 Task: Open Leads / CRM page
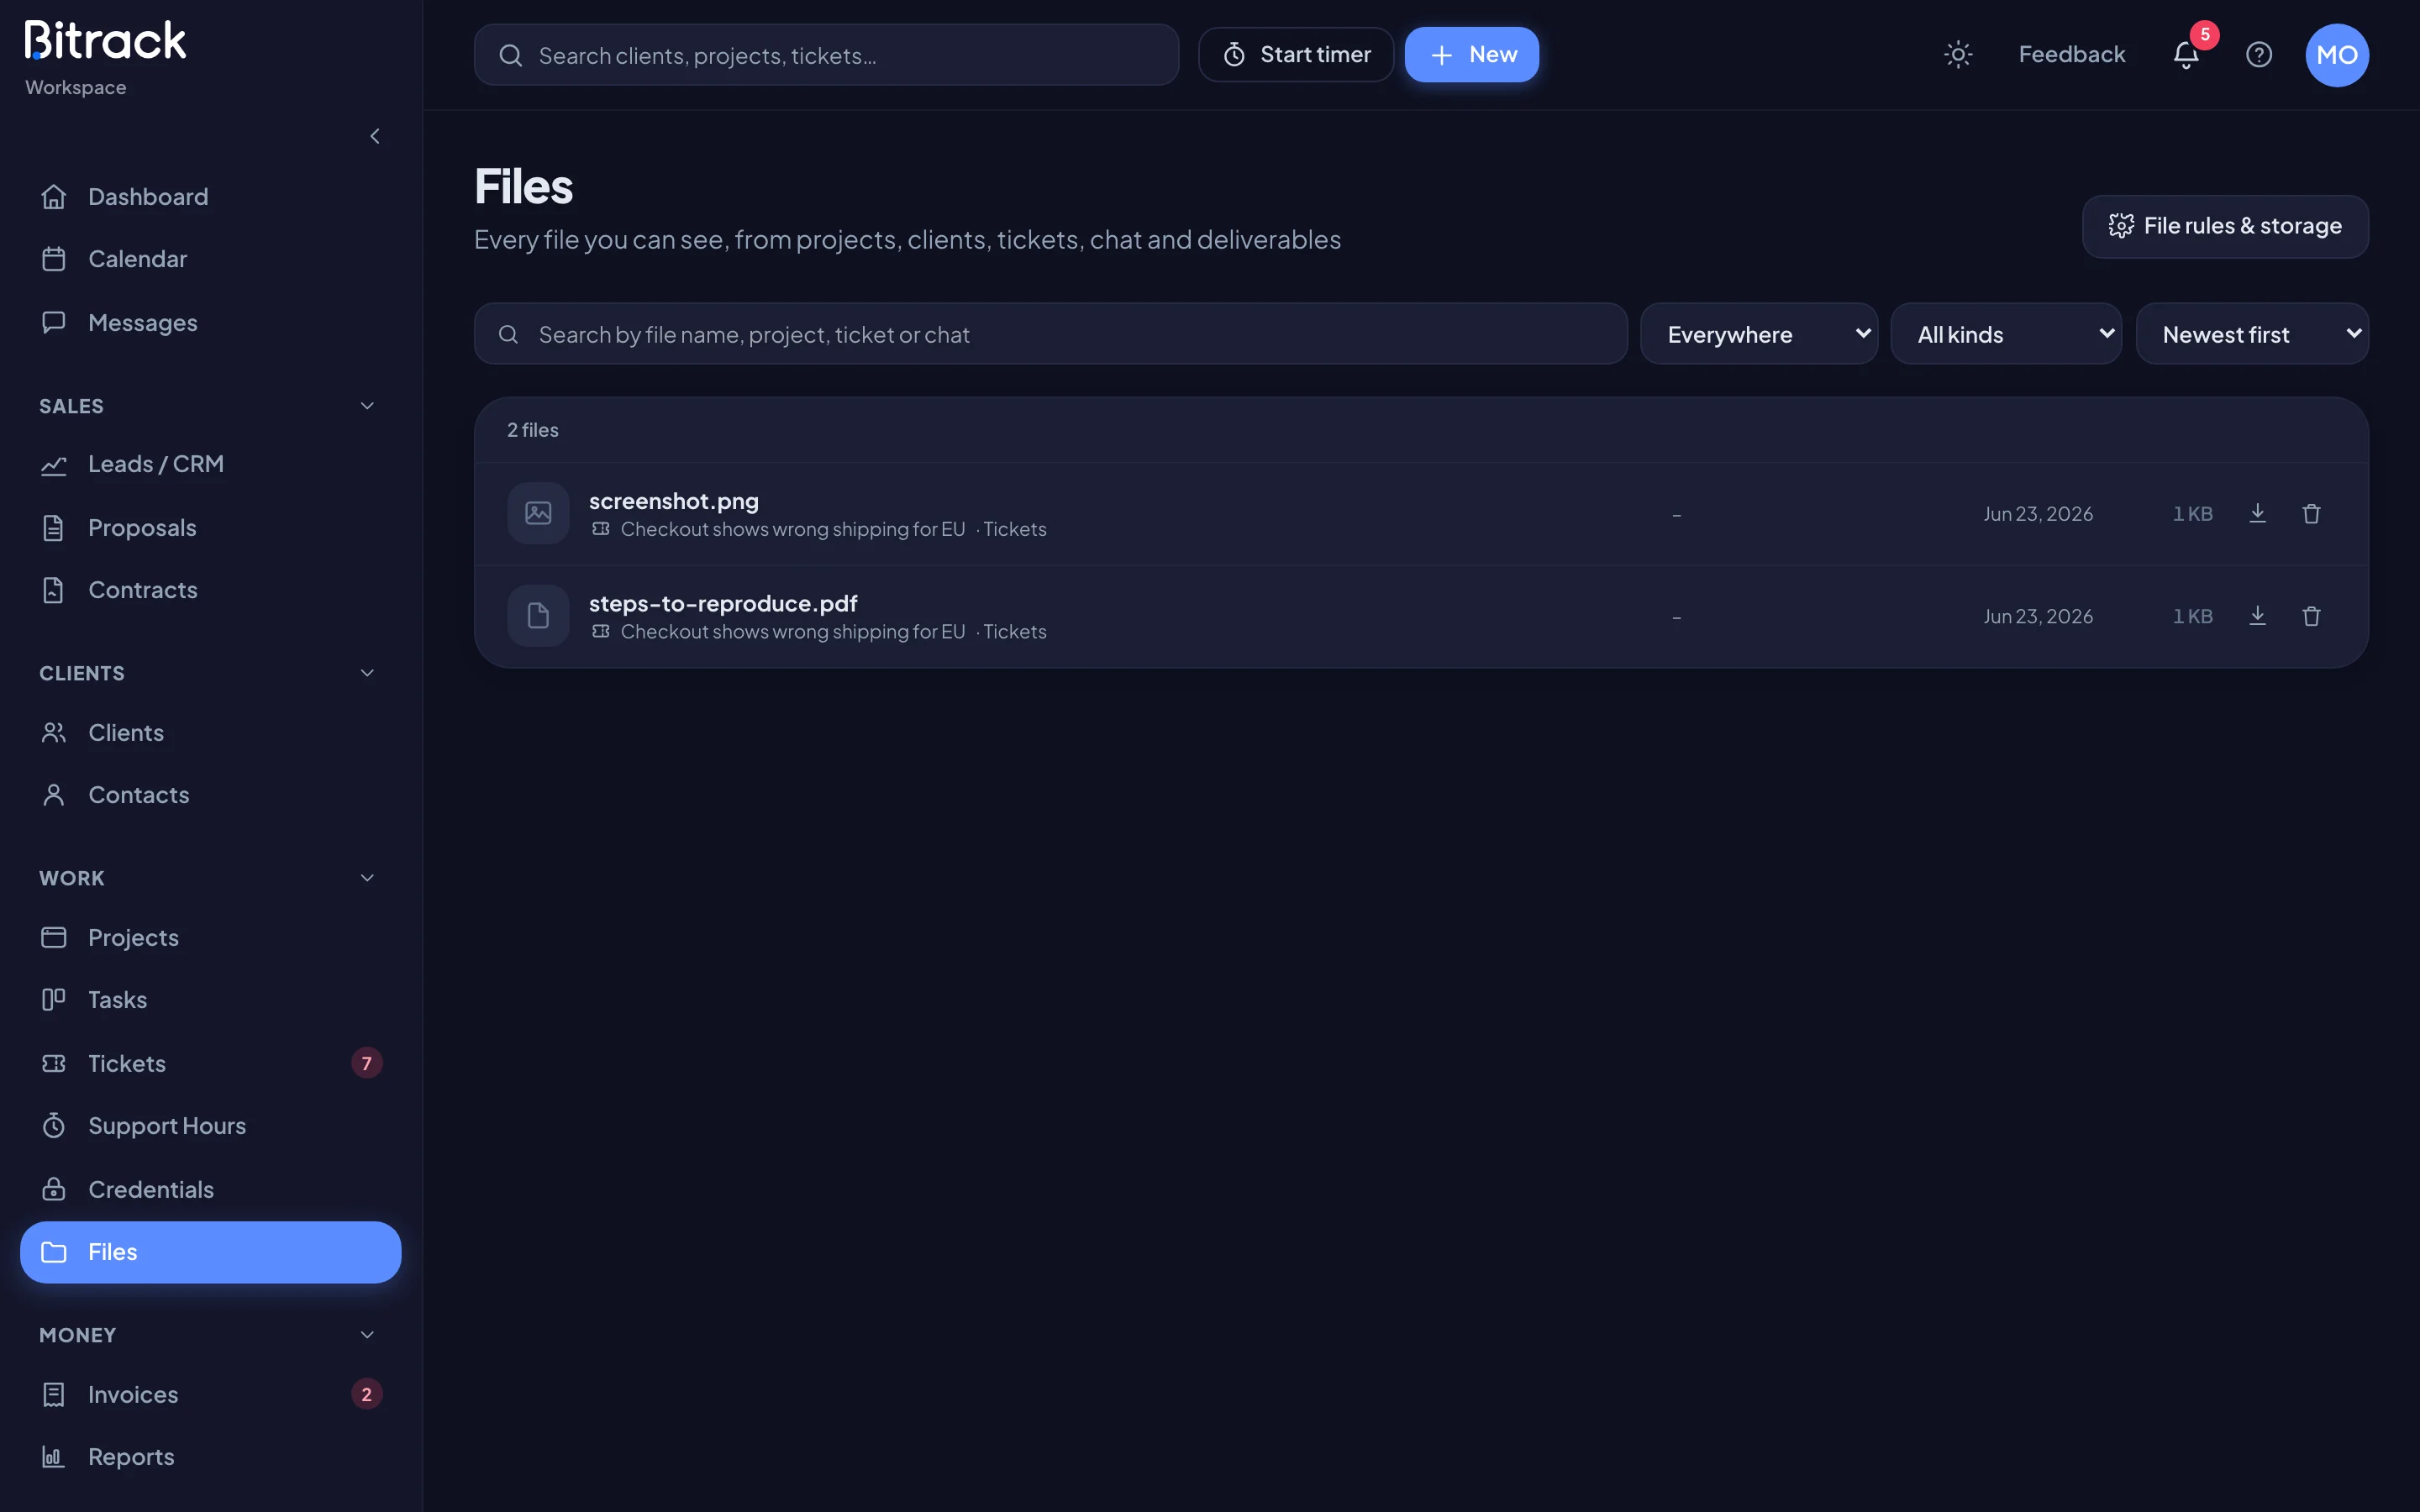click(210, 464)
